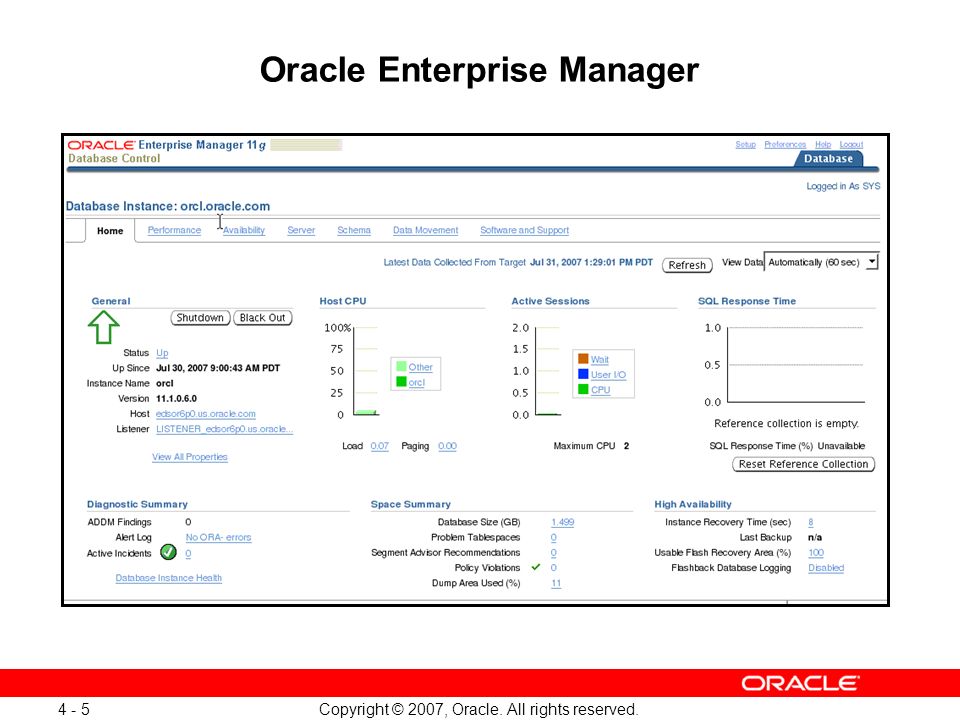
Task: Click Usable Flash Recovery Area 100 link
Action: [x=816, y=553]
